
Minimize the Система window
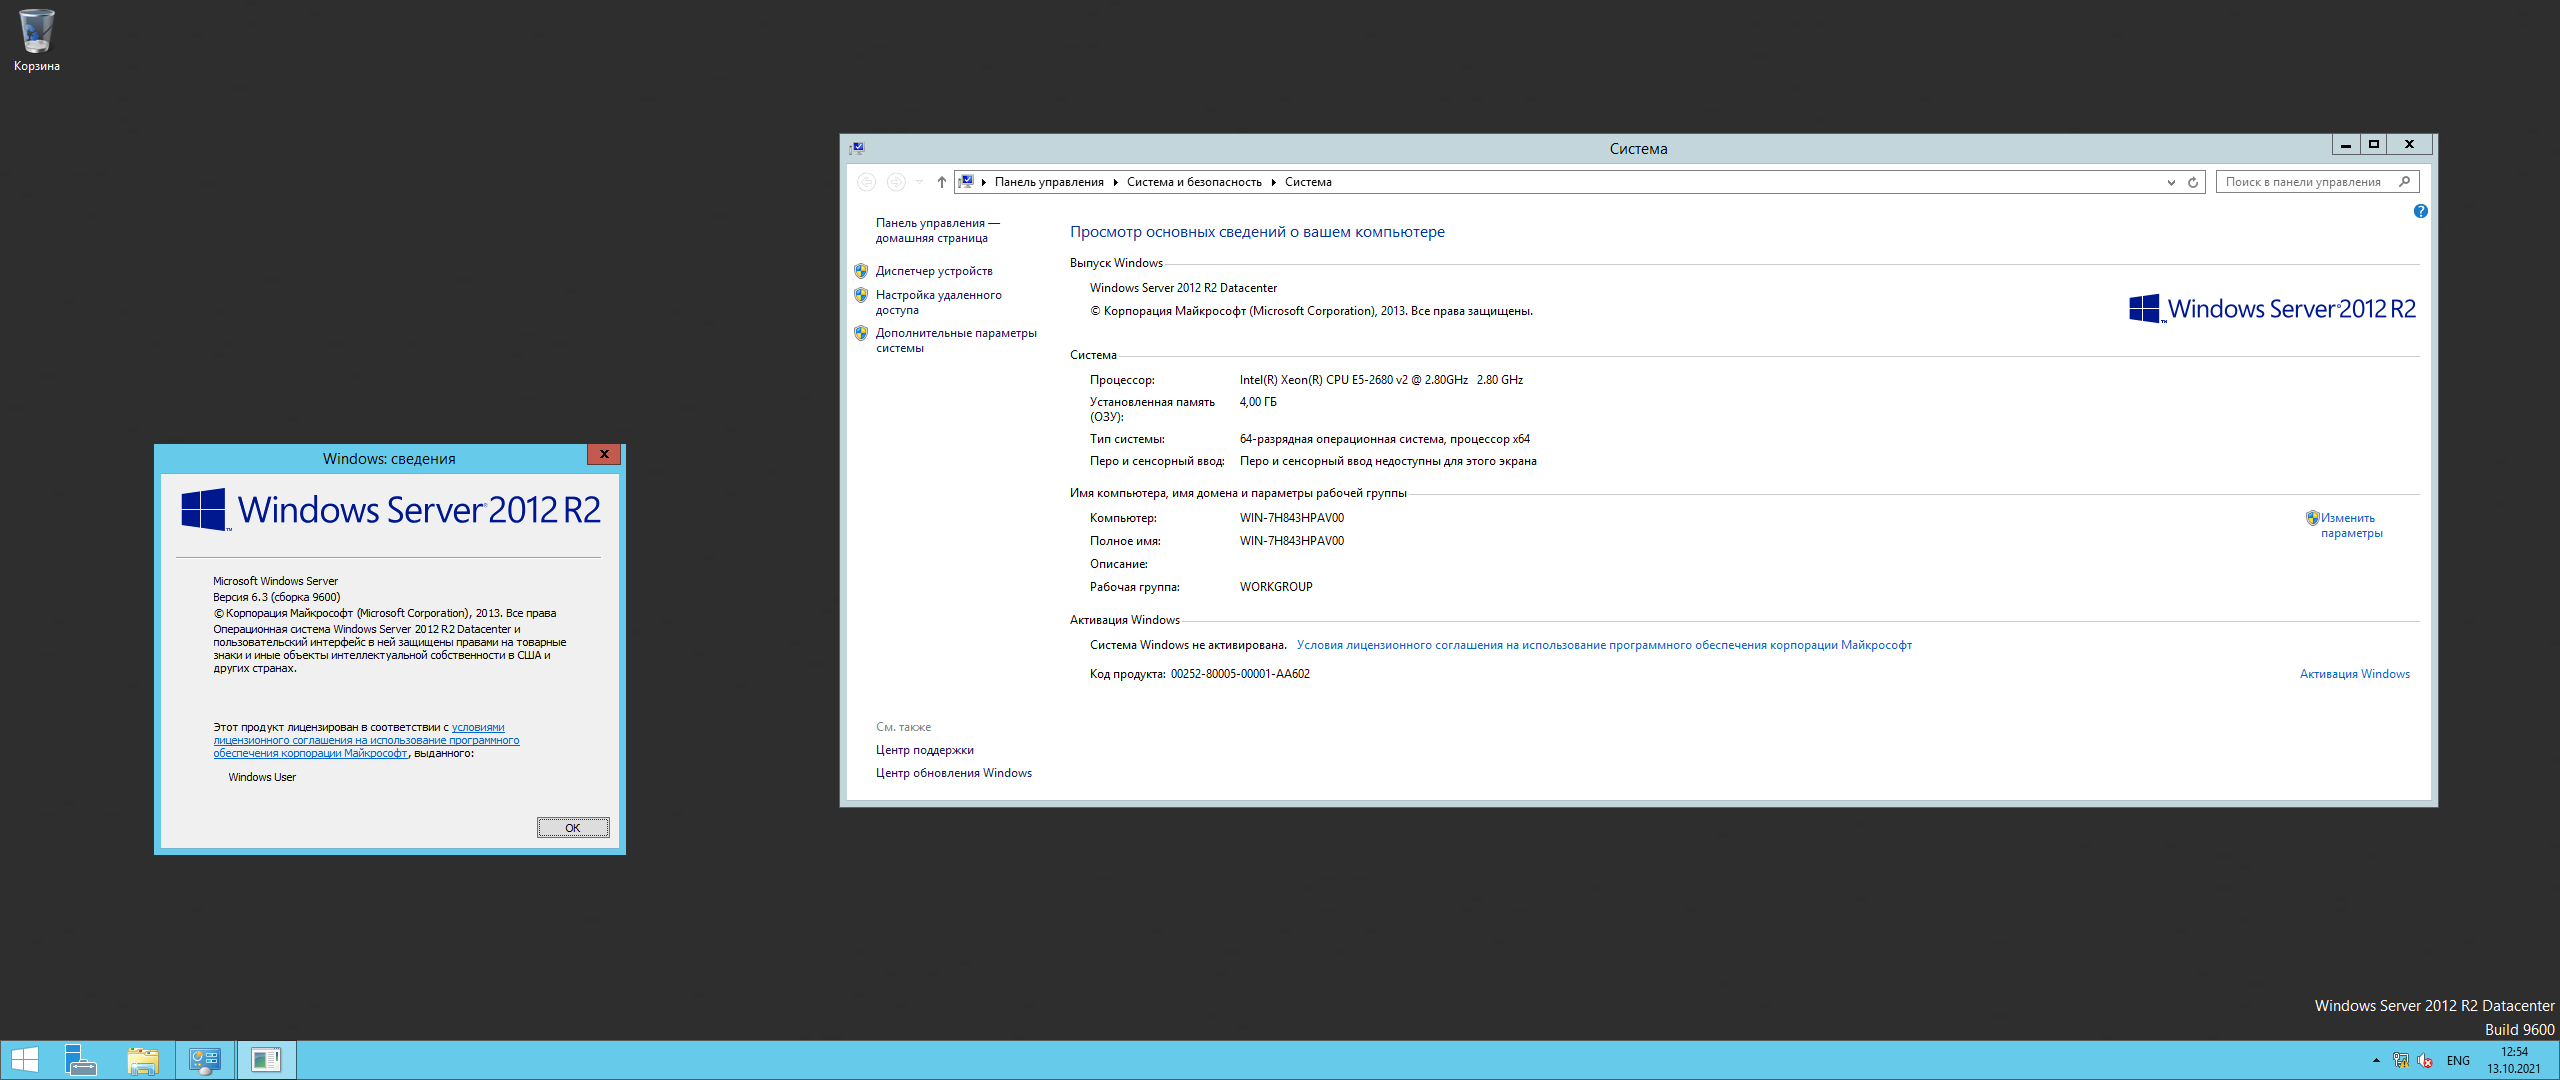coord(2346,145)
